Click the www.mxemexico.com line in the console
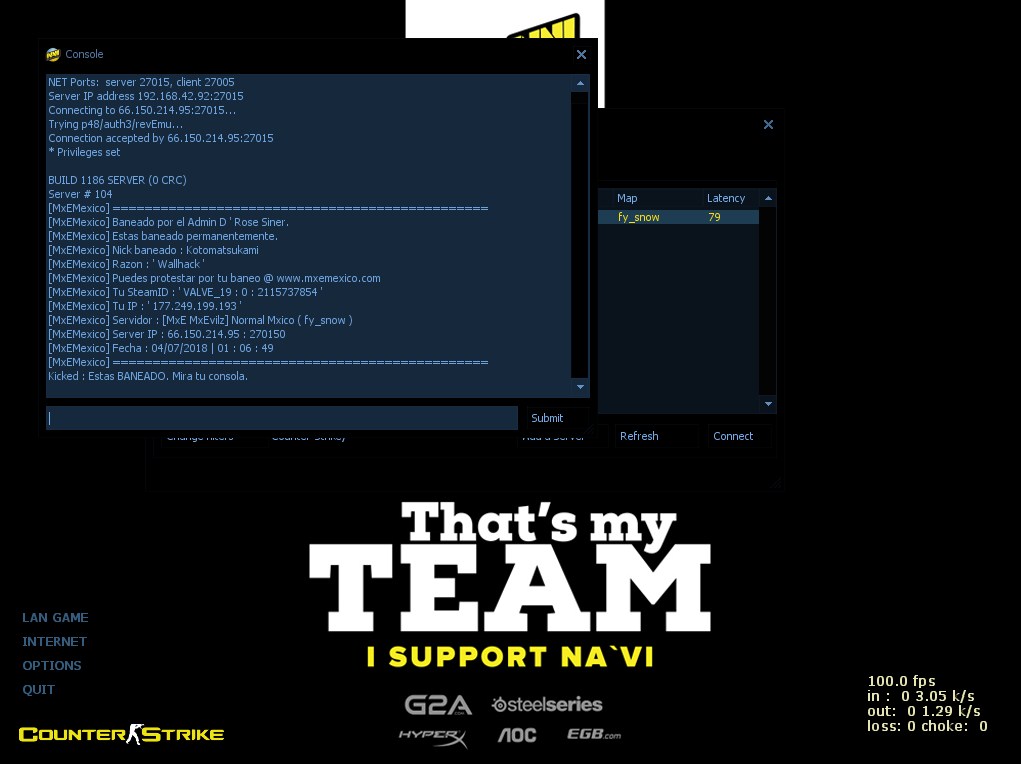The image size is (1021, 764). [214, 278]
